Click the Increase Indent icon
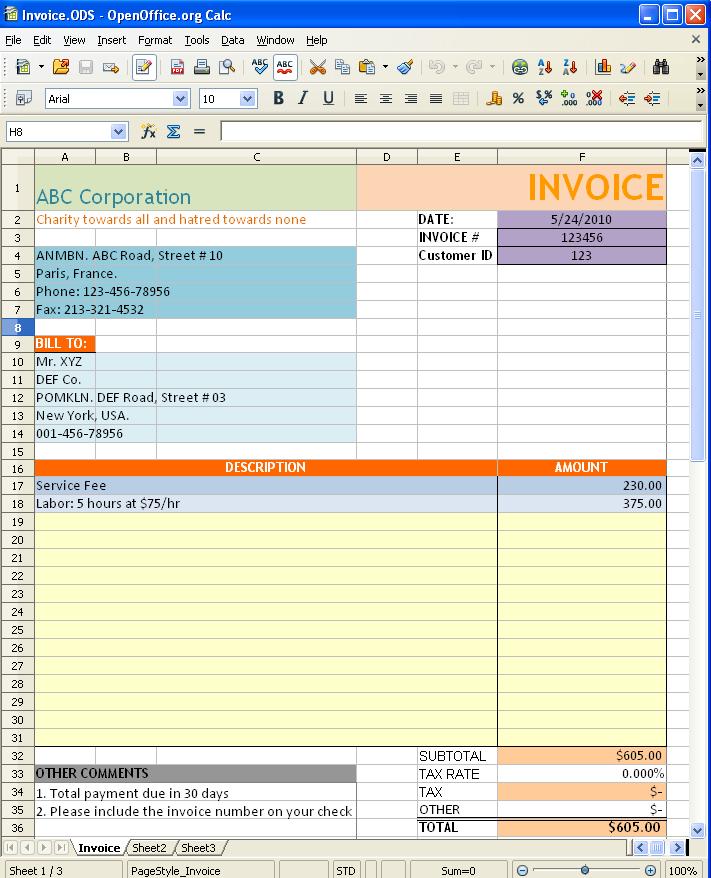Screen dimensions: 711x878 (652, 99)
